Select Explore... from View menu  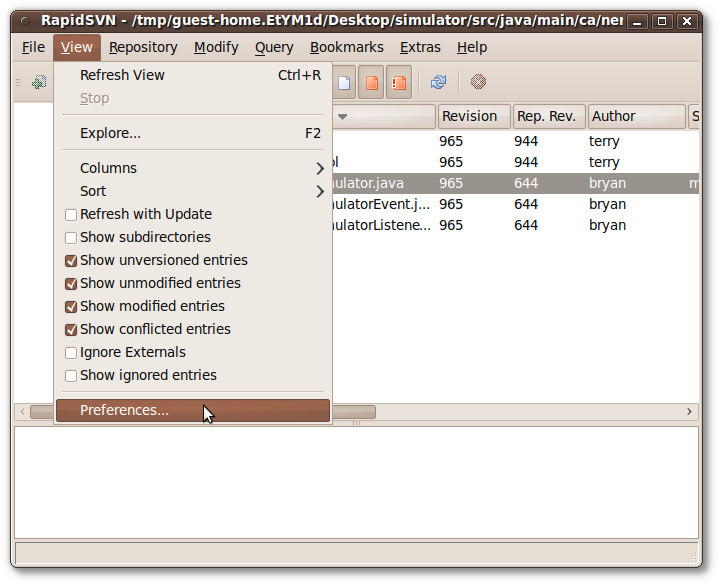193,133
